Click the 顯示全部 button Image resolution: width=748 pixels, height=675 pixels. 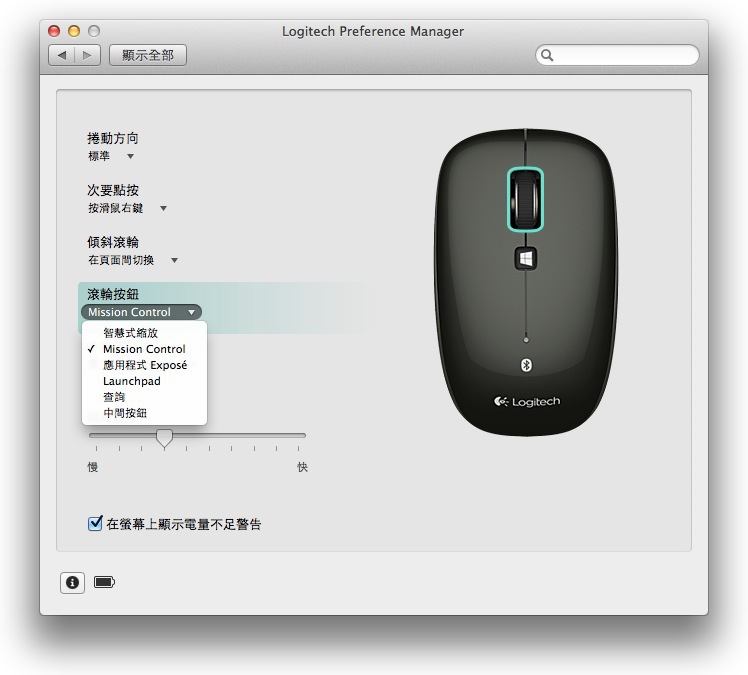coord(148,55)
